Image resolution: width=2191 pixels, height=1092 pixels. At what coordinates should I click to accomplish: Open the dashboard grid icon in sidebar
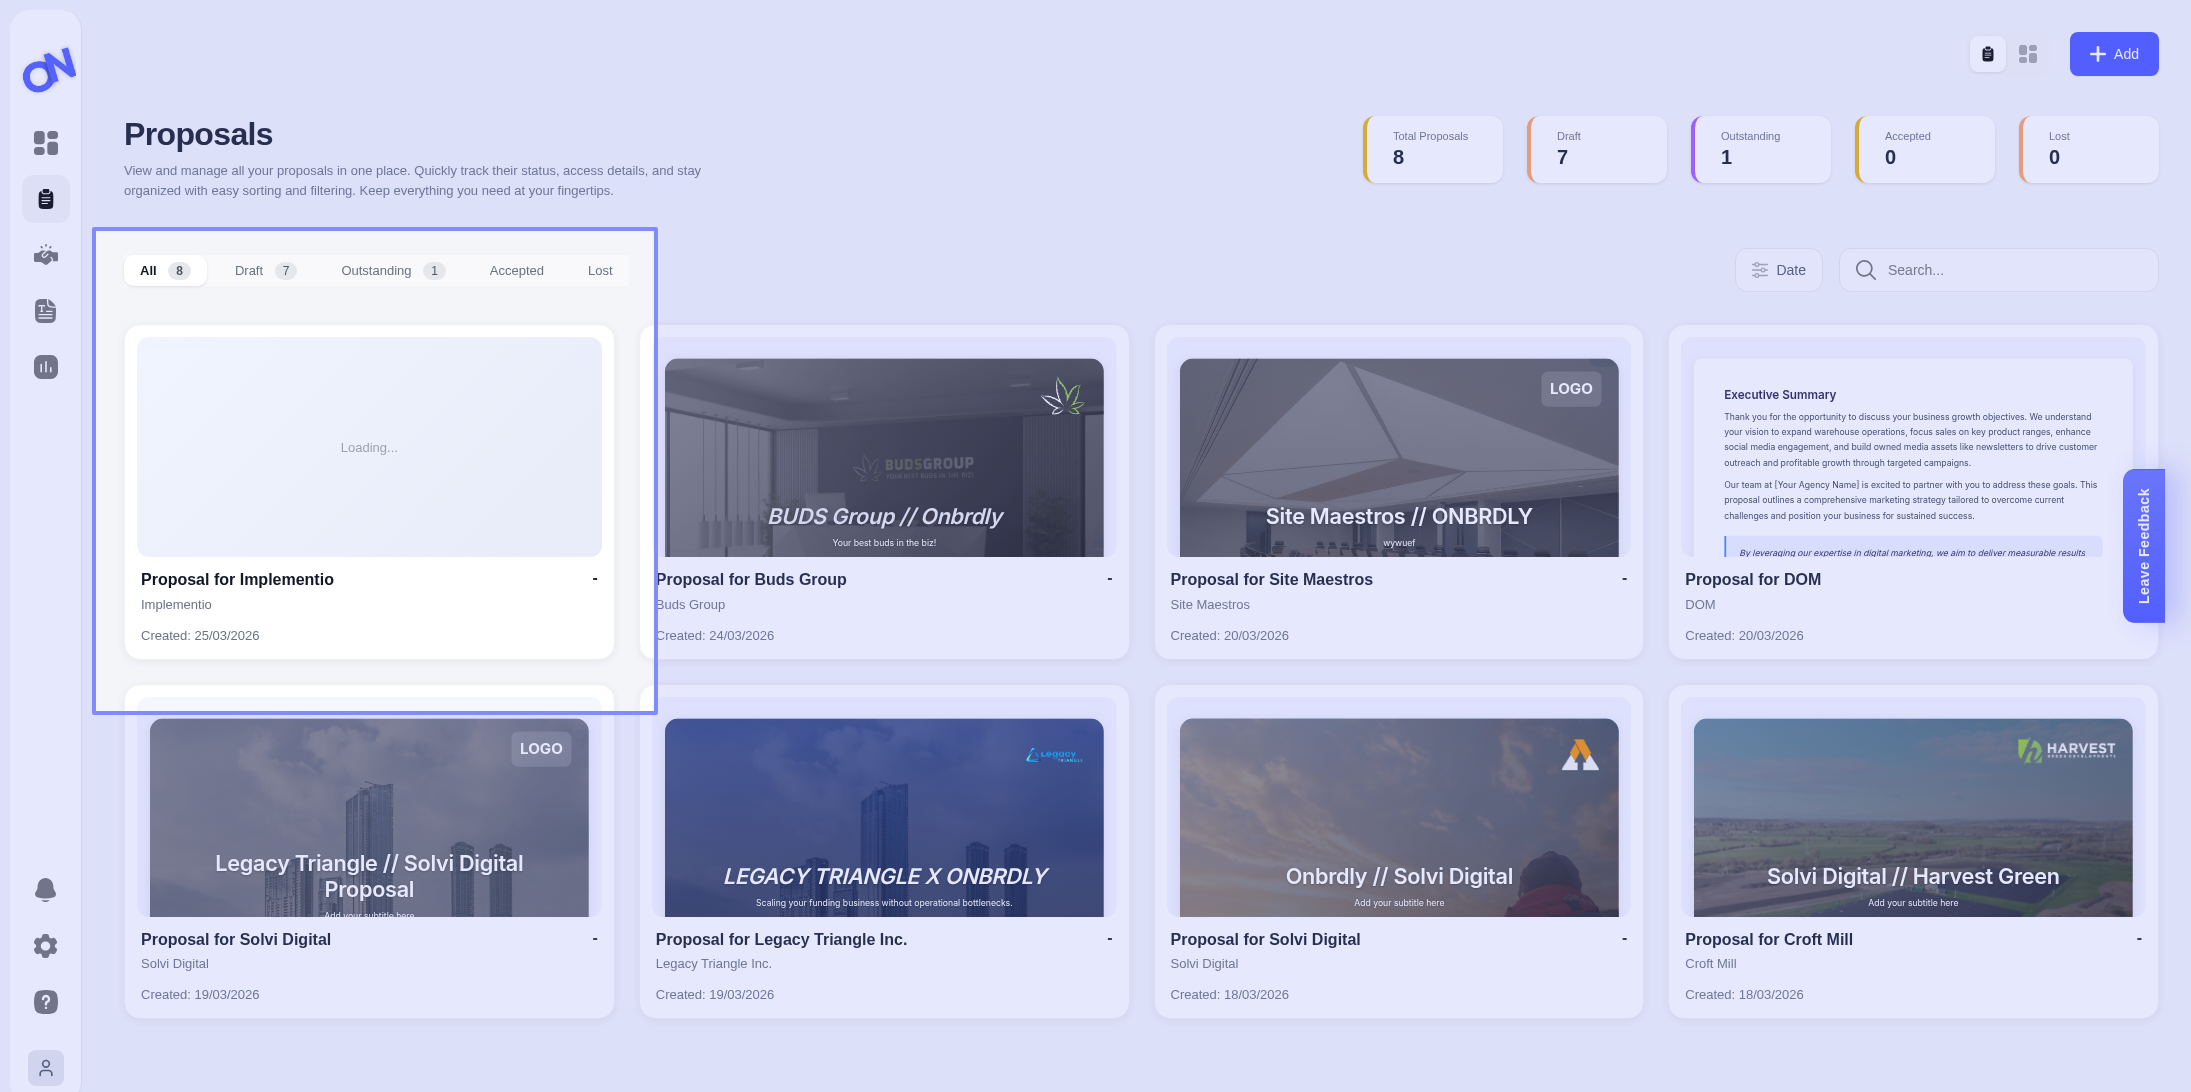(46, 143)
